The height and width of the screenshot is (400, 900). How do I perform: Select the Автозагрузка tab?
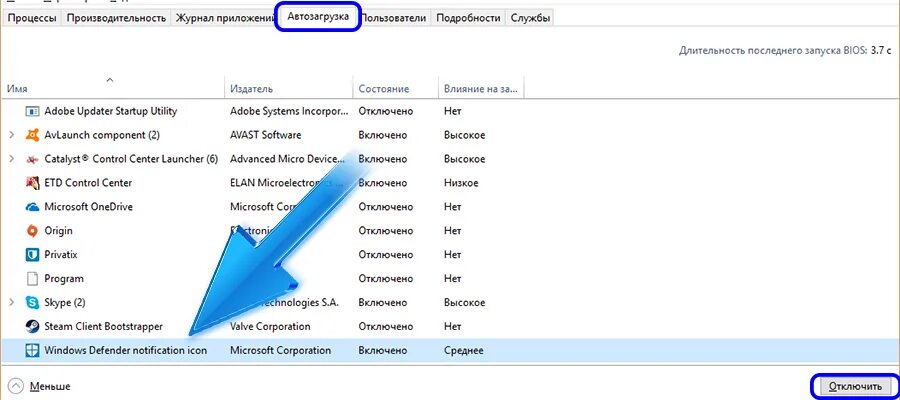[318, 17]
